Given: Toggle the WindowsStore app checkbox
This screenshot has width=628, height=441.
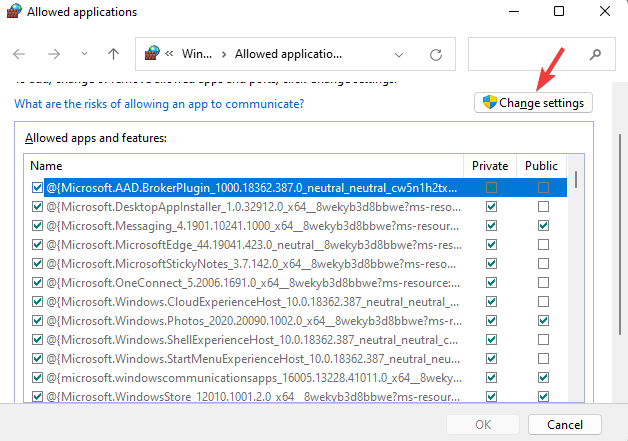Looking at the screenshot, I should click(37, 397).
